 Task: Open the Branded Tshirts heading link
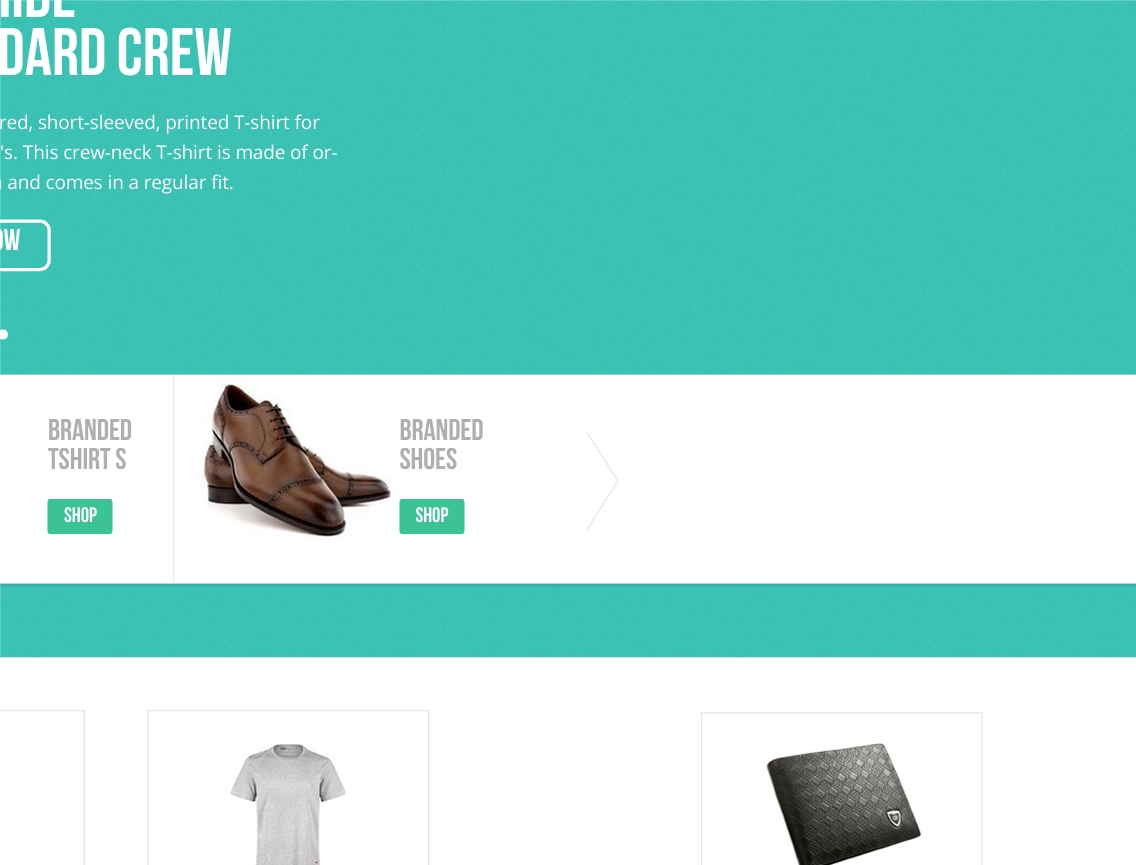(90, 445)
